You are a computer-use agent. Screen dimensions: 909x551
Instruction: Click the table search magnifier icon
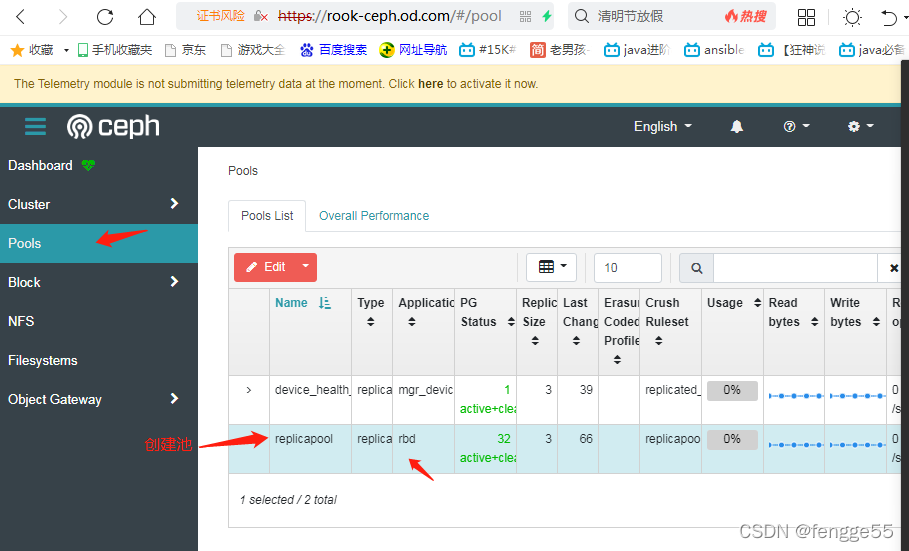coord(696,268)
